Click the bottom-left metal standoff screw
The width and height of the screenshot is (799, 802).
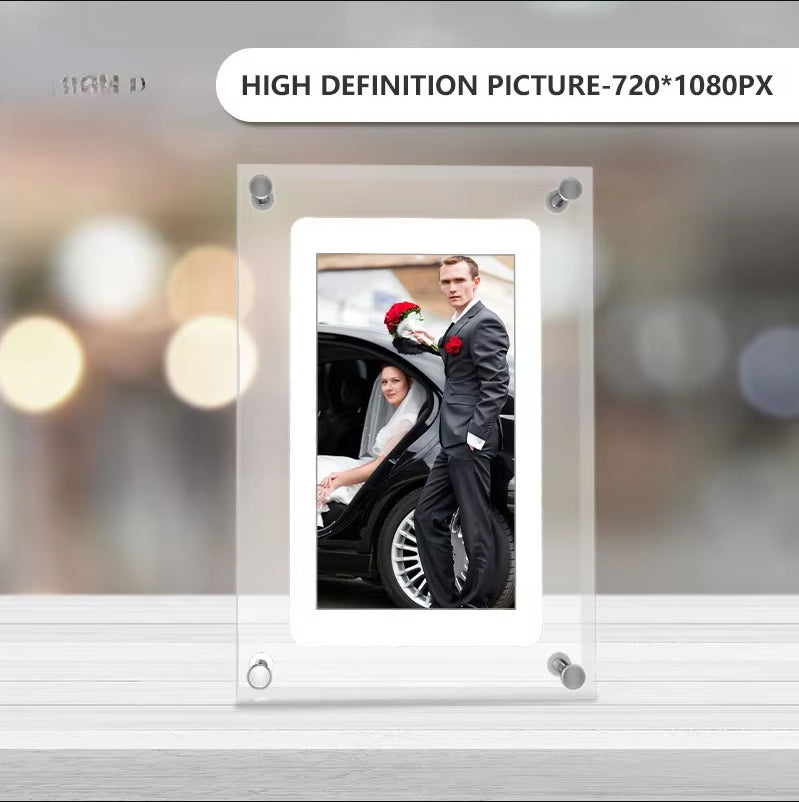(x=260, y=671)
